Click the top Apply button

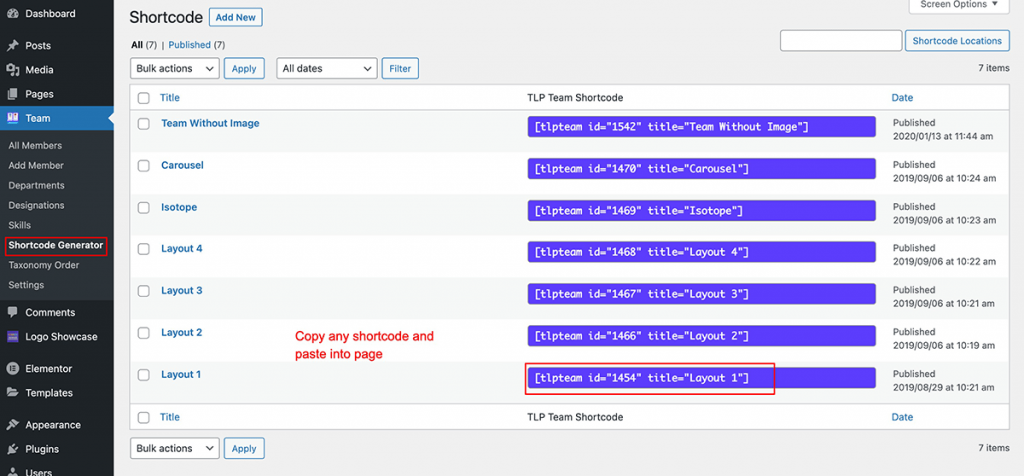tap(244, 69)
